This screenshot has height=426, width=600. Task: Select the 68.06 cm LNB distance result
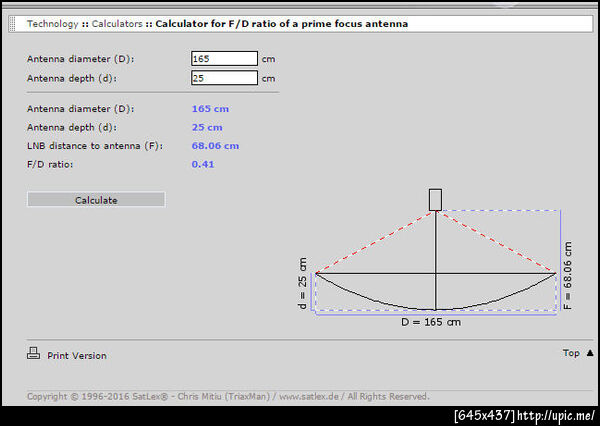tap(215, 146)
